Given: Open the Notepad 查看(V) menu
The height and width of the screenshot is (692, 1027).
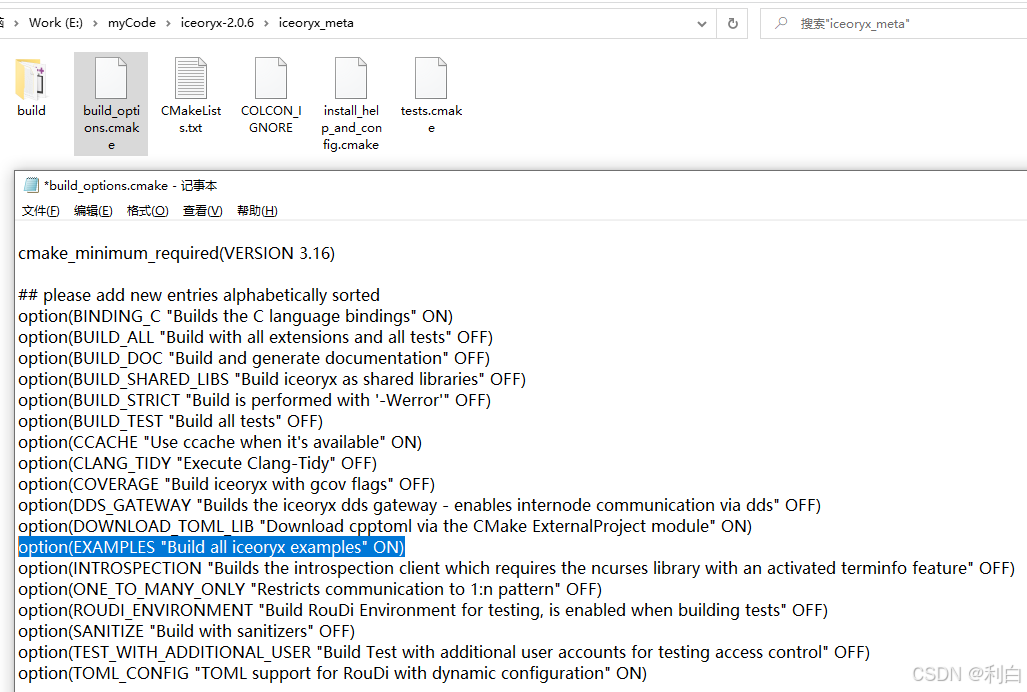Looking at the screenshot, I should tap(202, 211).
